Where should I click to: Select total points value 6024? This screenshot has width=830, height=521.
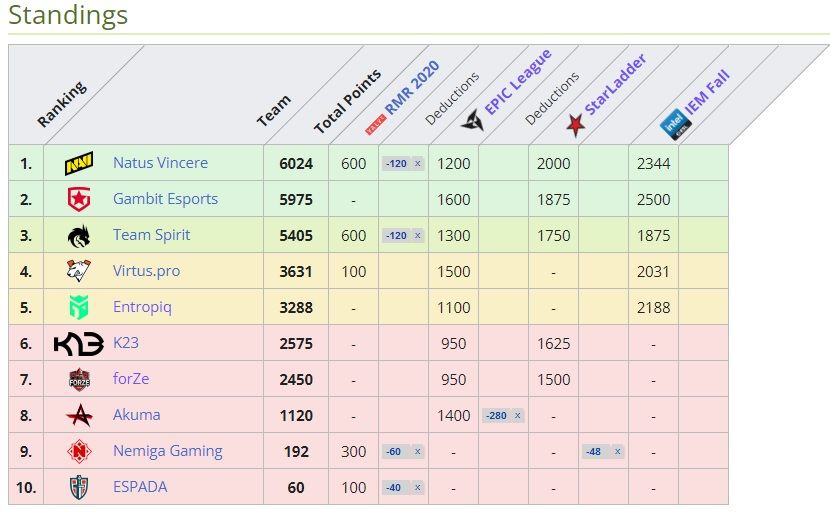pyautogui.click(x=296, y=164)
